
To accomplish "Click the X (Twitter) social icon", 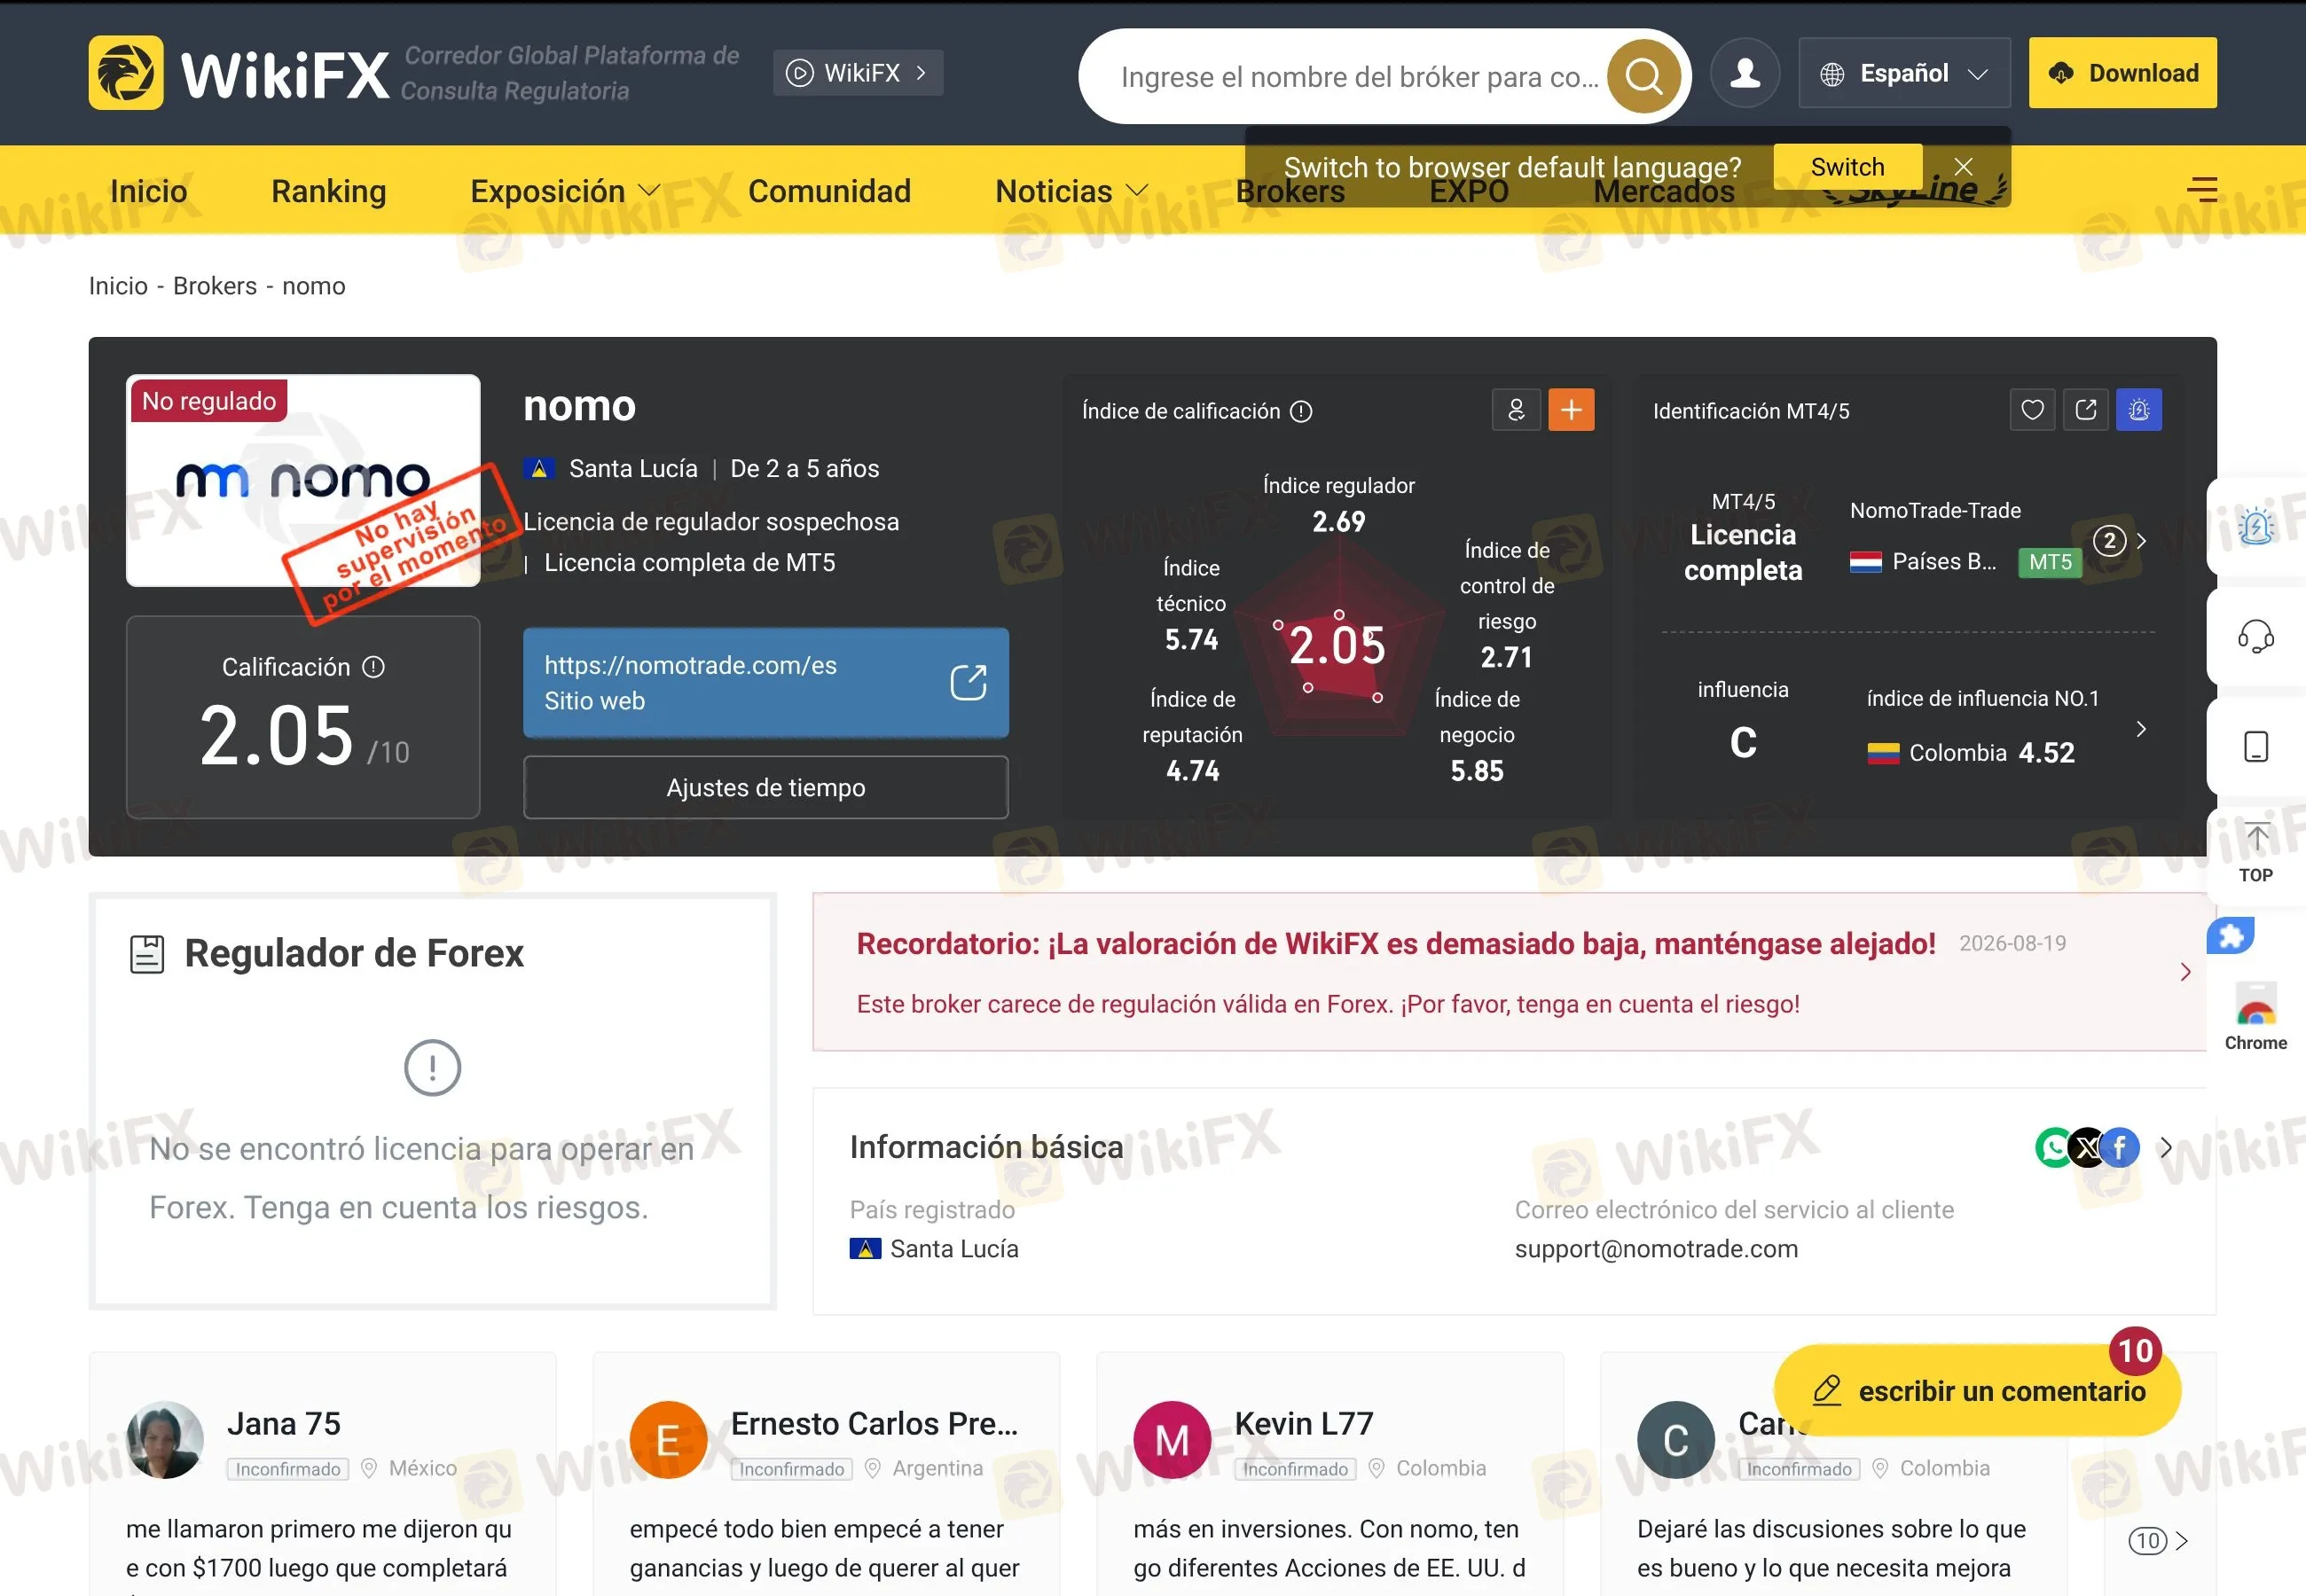I will pos(2087,1148).
